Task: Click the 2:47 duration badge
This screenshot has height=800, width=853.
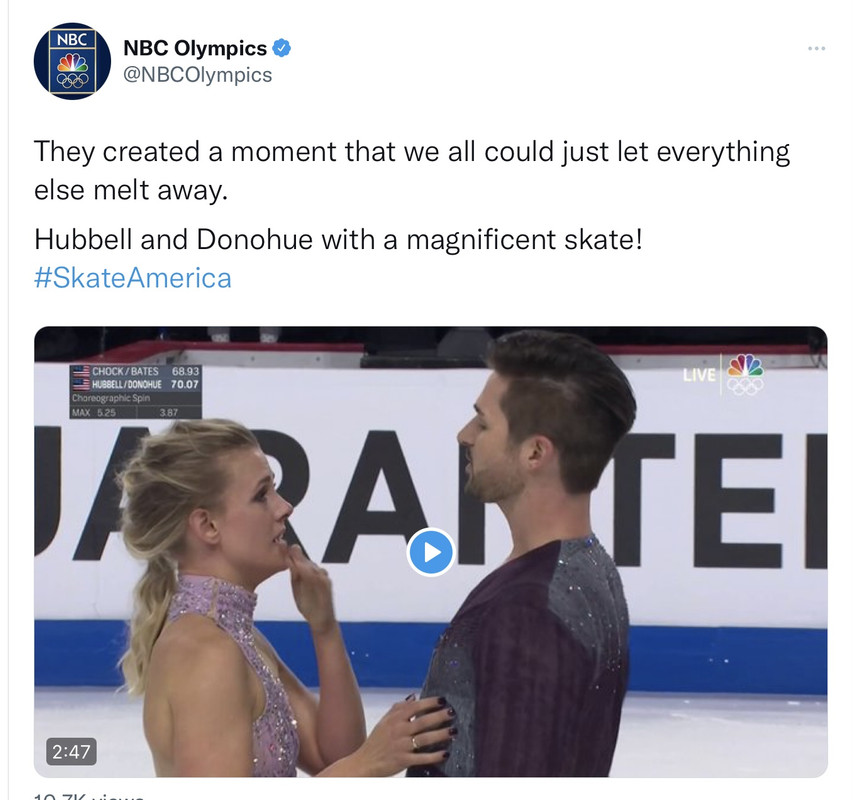Action: point(71,752)
